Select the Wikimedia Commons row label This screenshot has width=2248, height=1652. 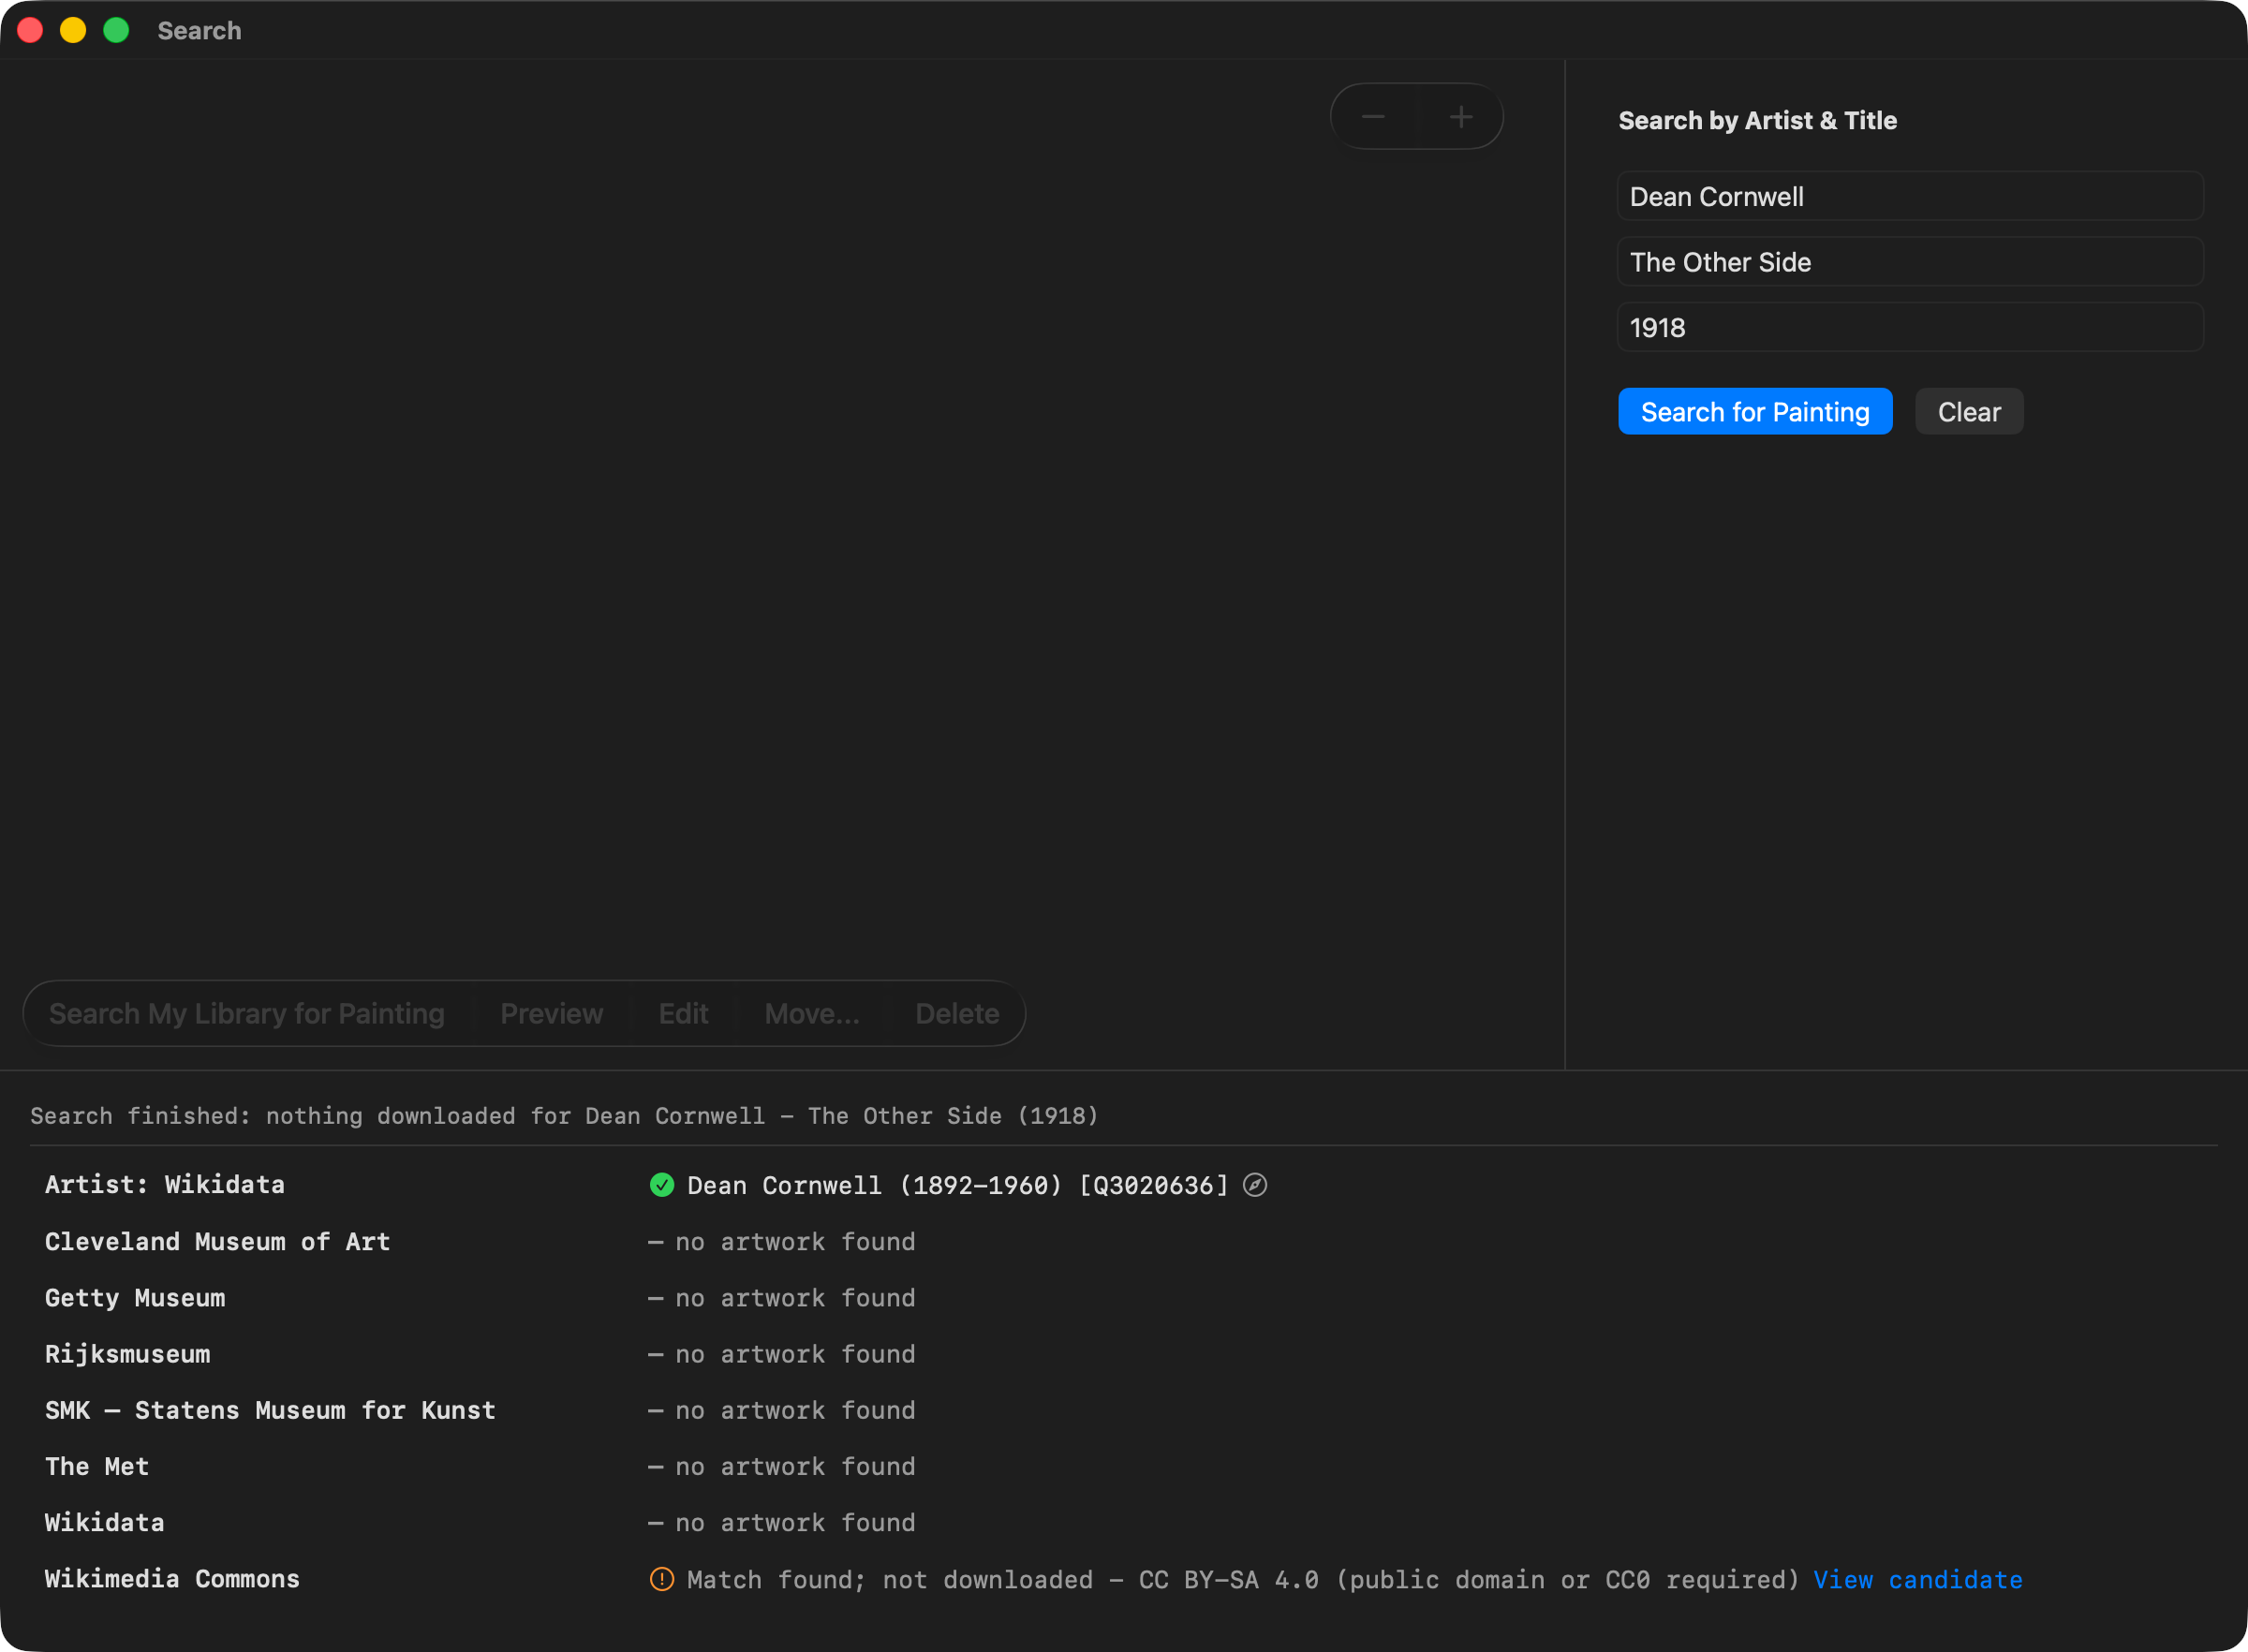pos(172,1579)
